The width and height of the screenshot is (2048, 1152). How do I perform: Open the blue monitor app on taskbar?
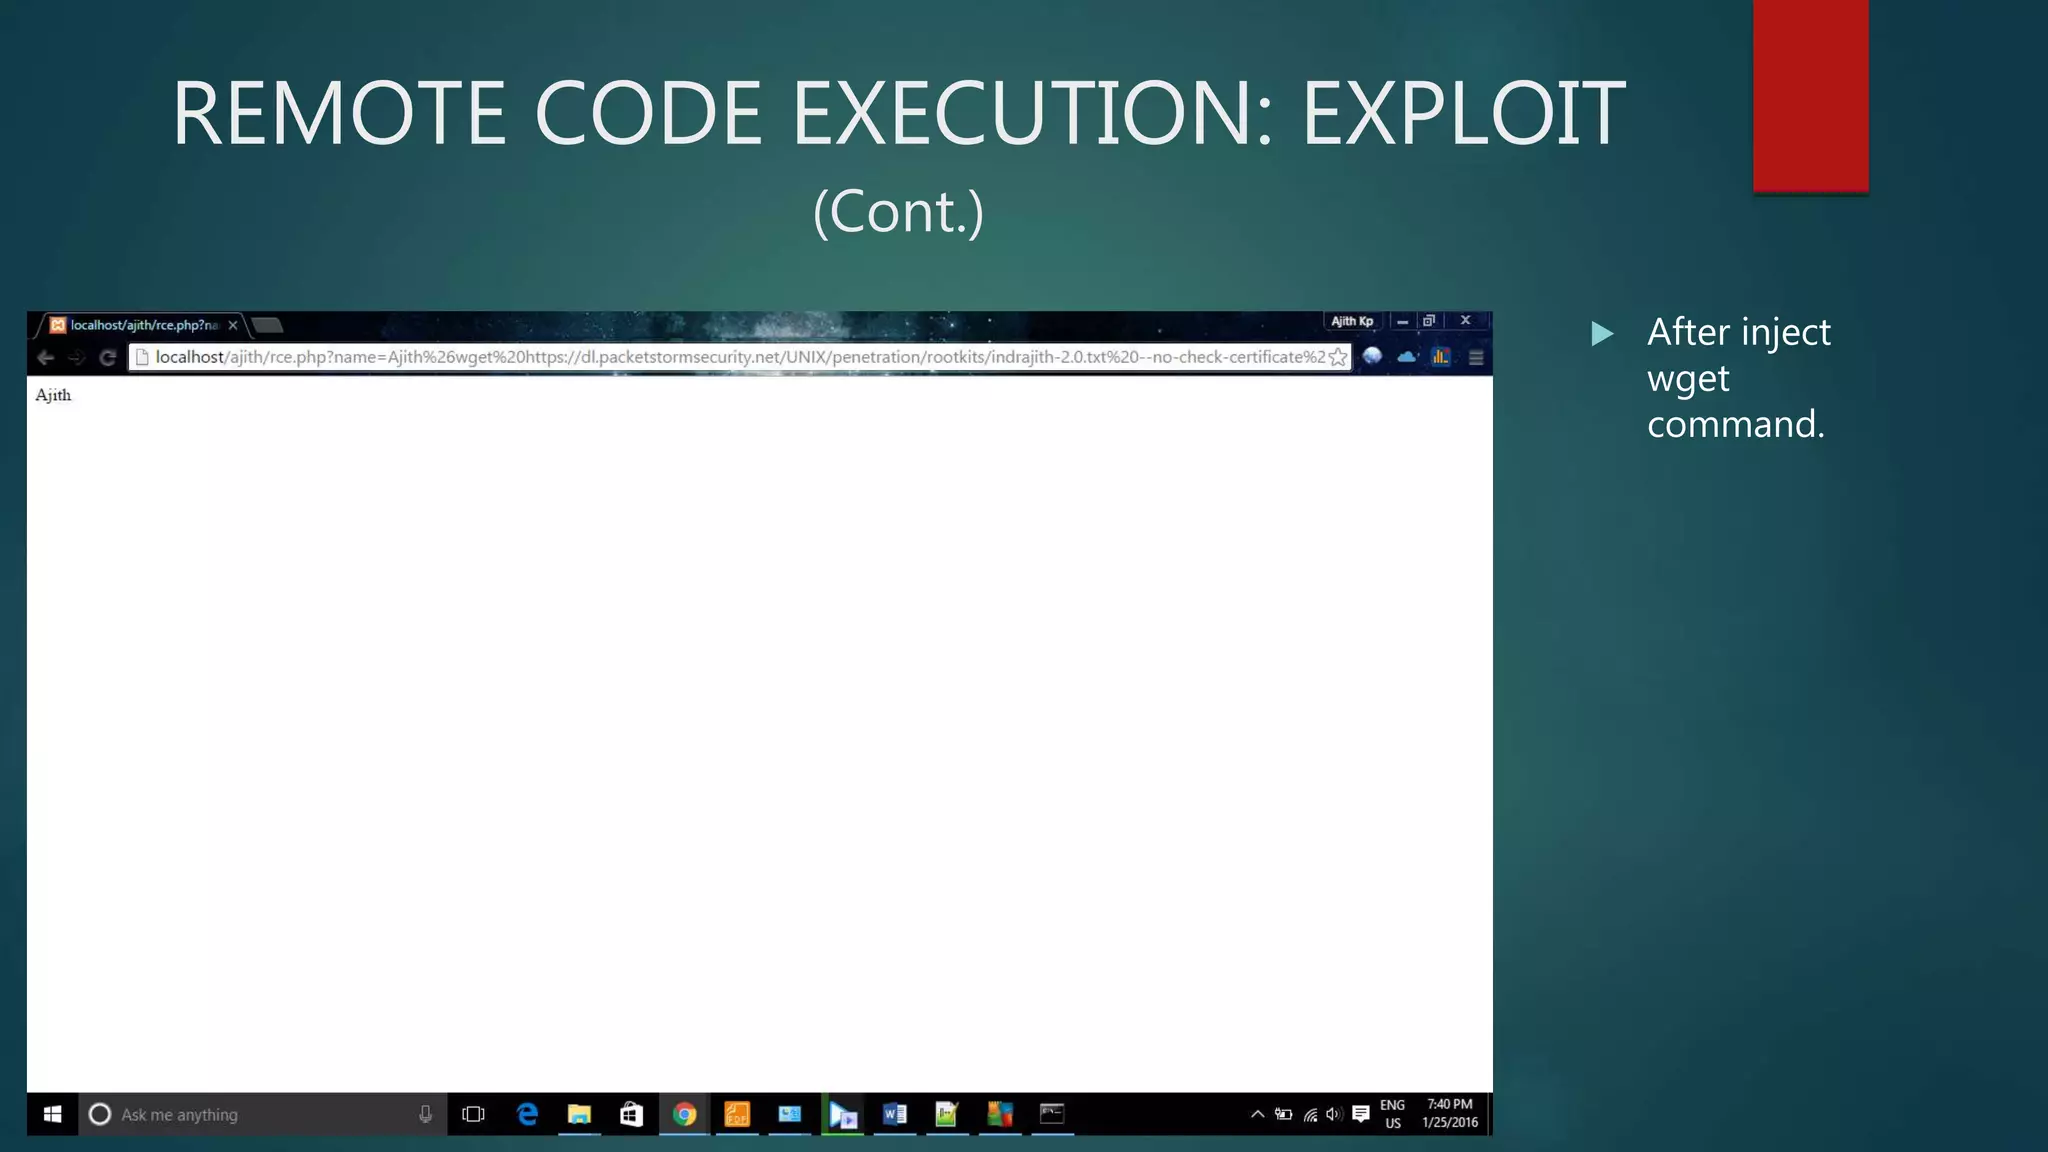coord(789,1114)
